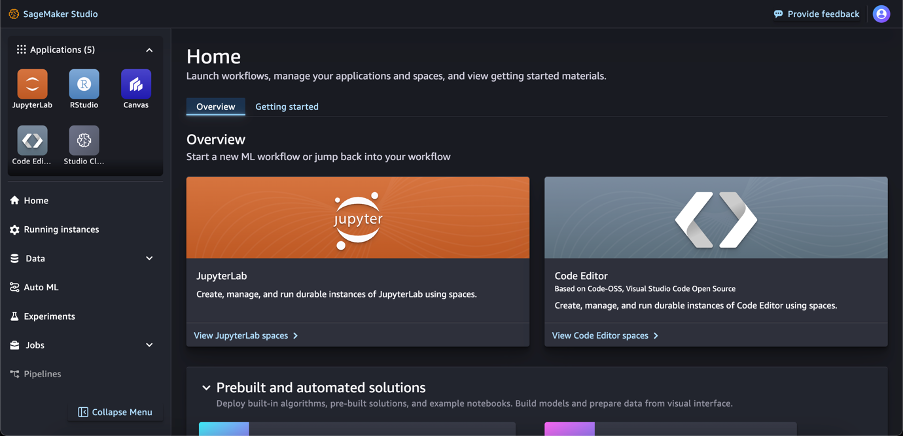Screen dimensions: 904x436
Task: Click the feedback speech bubble icon
Action: (x=778, y=14)
